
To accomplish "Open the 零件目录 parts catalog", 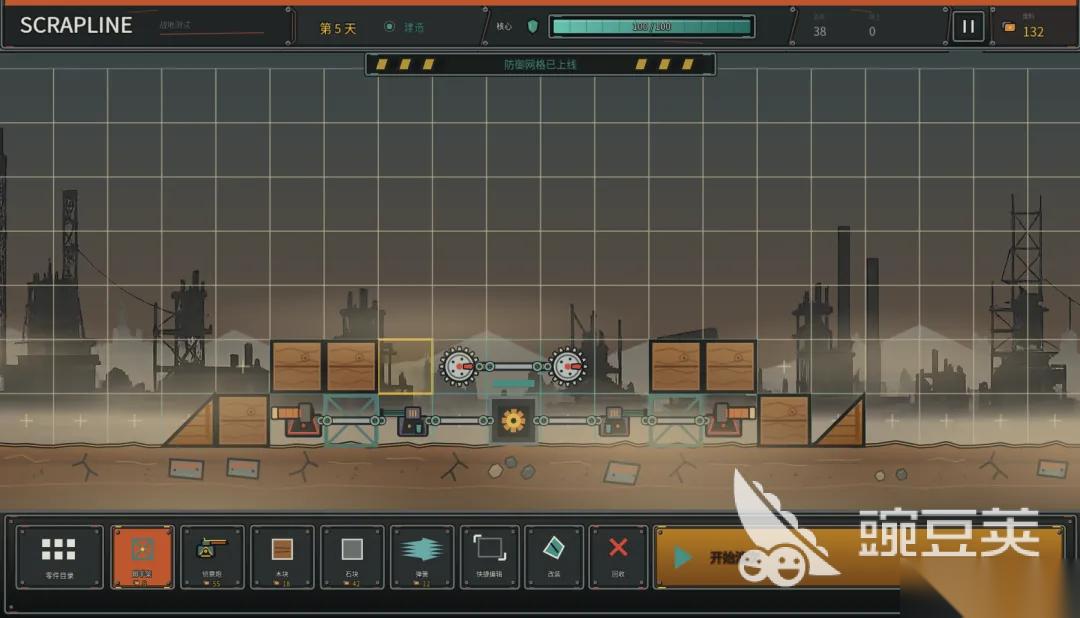I will tap(60, 557).
